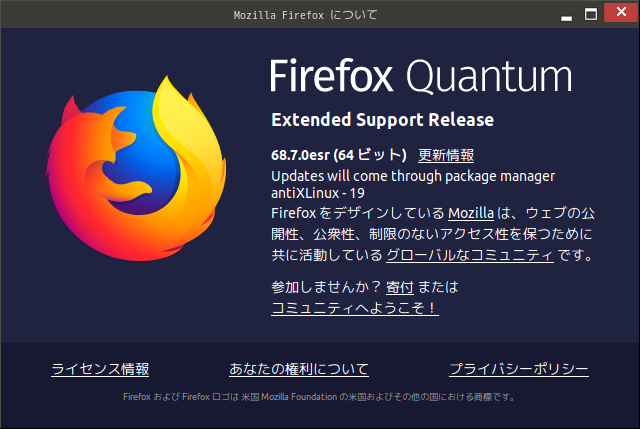
Task: Click the Extended Support Release heading
Action: [x=382, y=120]
